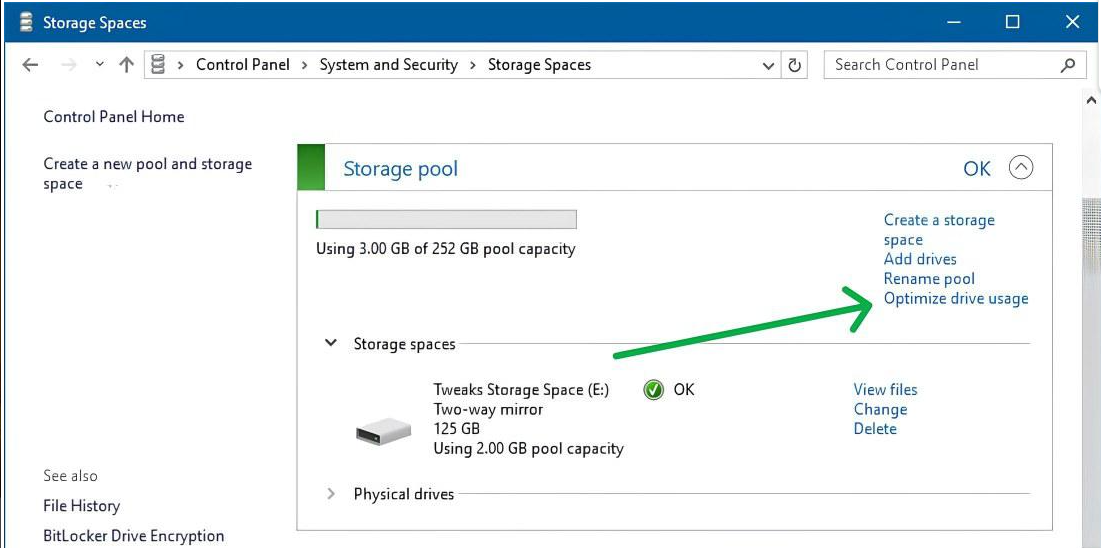Click the search magnifier icon

(x=1068, y=65)
